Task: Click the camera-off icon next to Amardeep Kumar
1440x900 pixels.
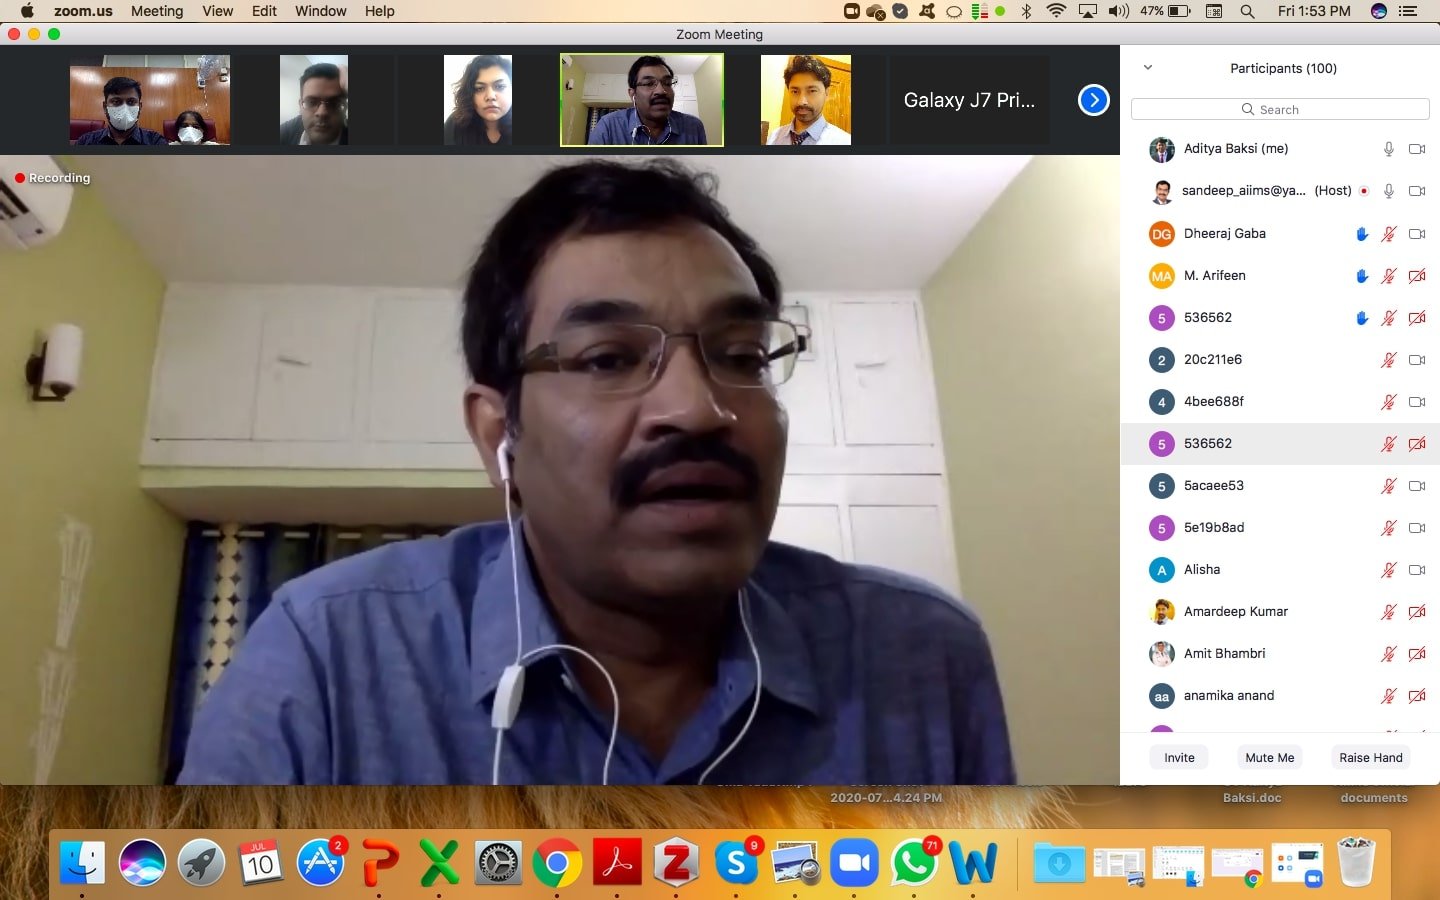Action: [x=1417, y=612]
